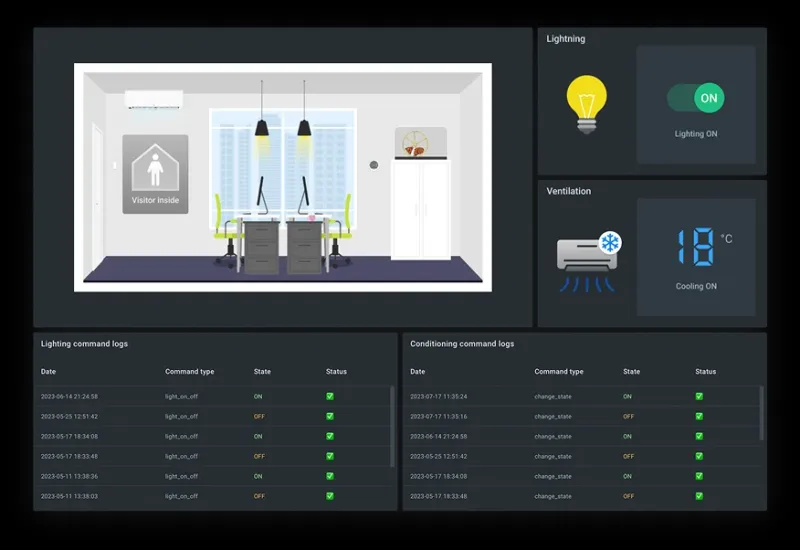Click the Date column header in Conditioning logs
The width and height of the screenshot is (800, 550).
point(417,371)
